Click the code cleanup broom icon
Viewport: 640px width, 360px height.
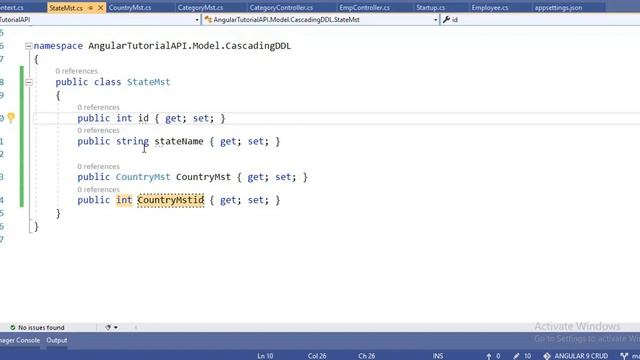click(108, 327)
